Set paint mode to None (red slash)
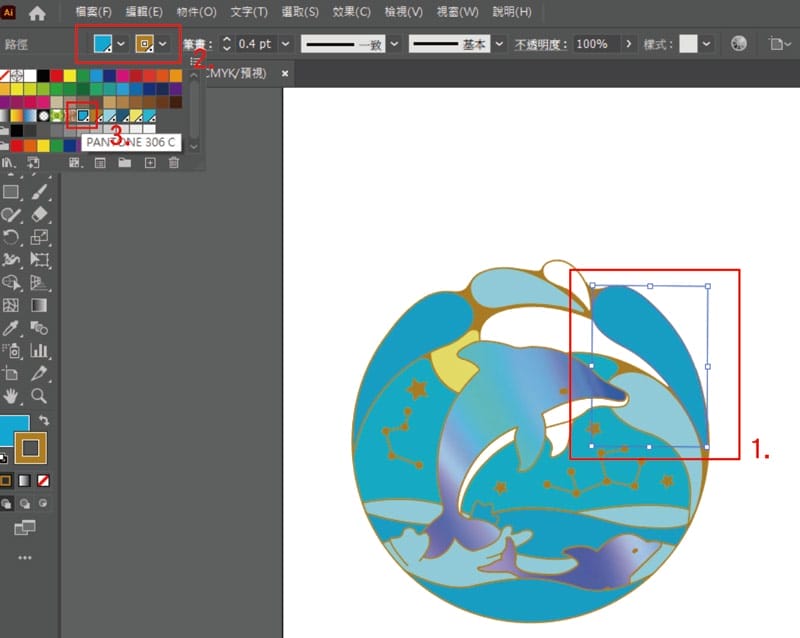This screenshot has width=800, height=638. click(x=44, y=480)
